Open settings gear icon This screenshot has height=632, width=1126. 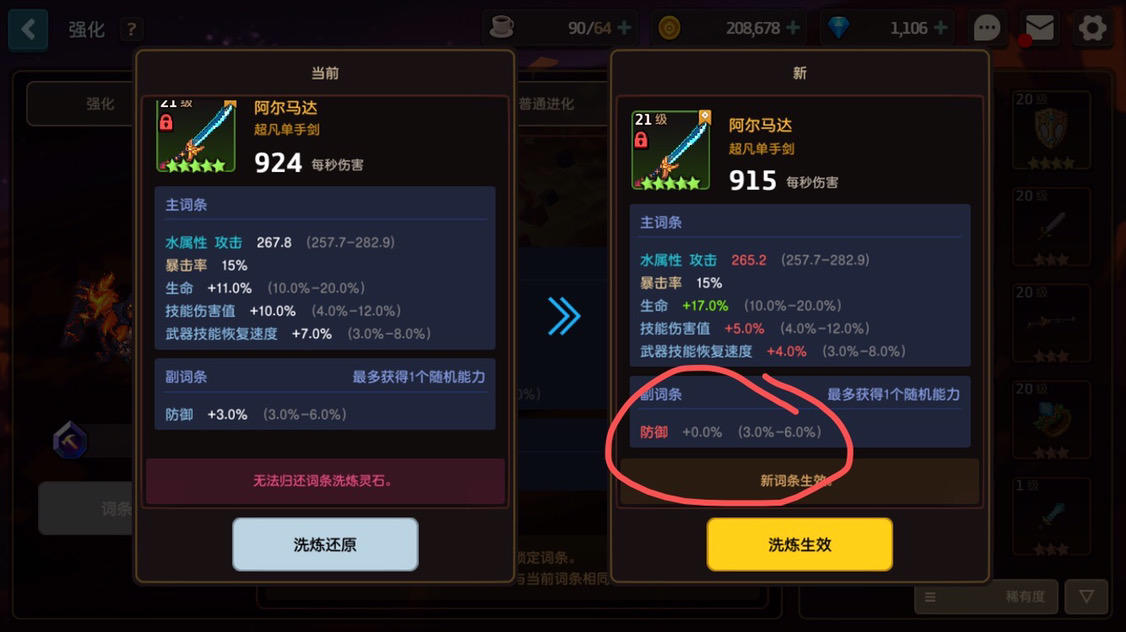coord(1092,29)
